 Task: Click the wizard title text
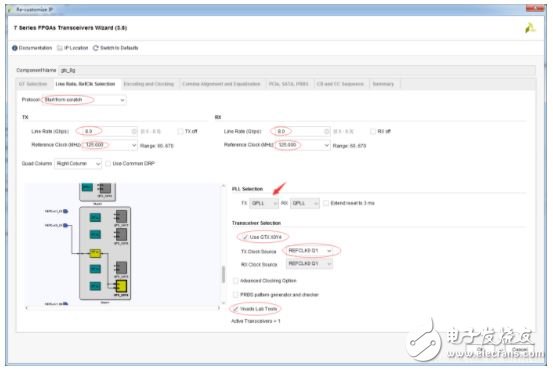[70, 28]
